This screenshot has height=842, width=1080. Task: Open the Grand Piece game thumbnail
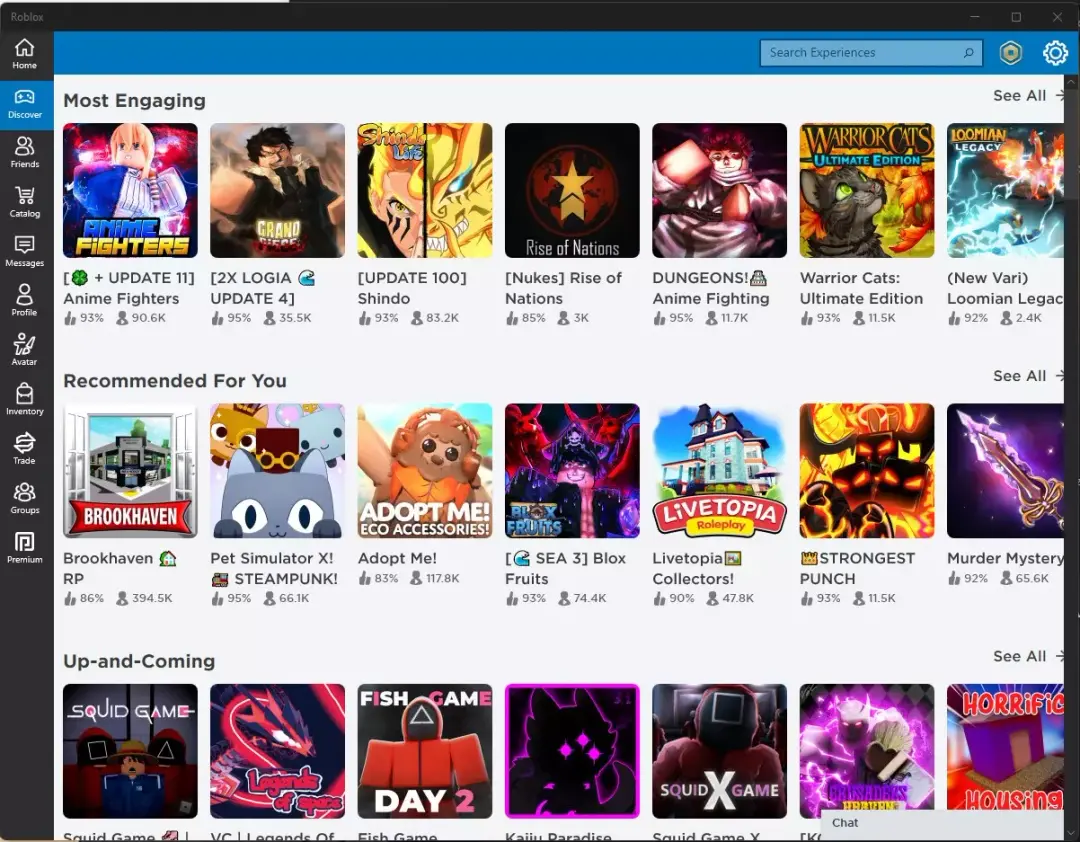coord(278,191)
